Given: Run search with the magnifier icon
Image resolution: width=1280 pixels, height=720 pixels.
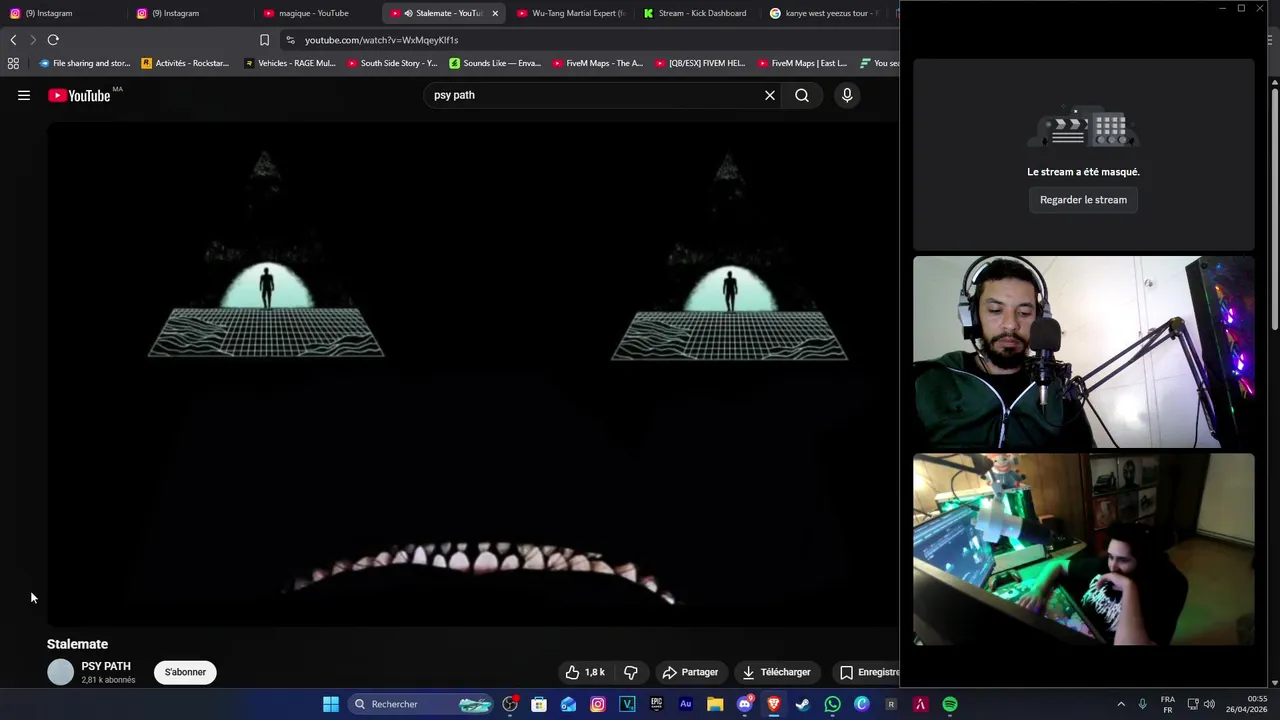Looking at the screenshot, I should coord(802,95).
